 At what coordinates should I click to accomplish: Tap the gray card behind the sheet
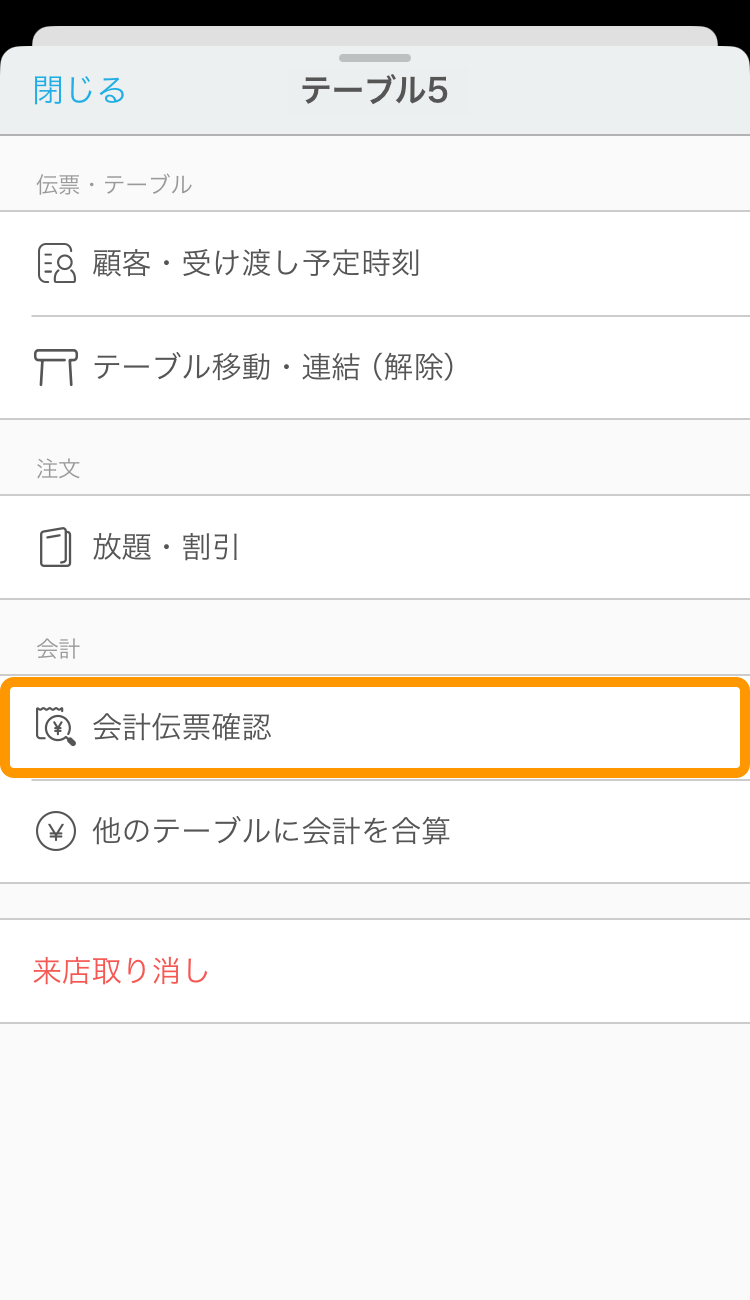coord(375,35)
